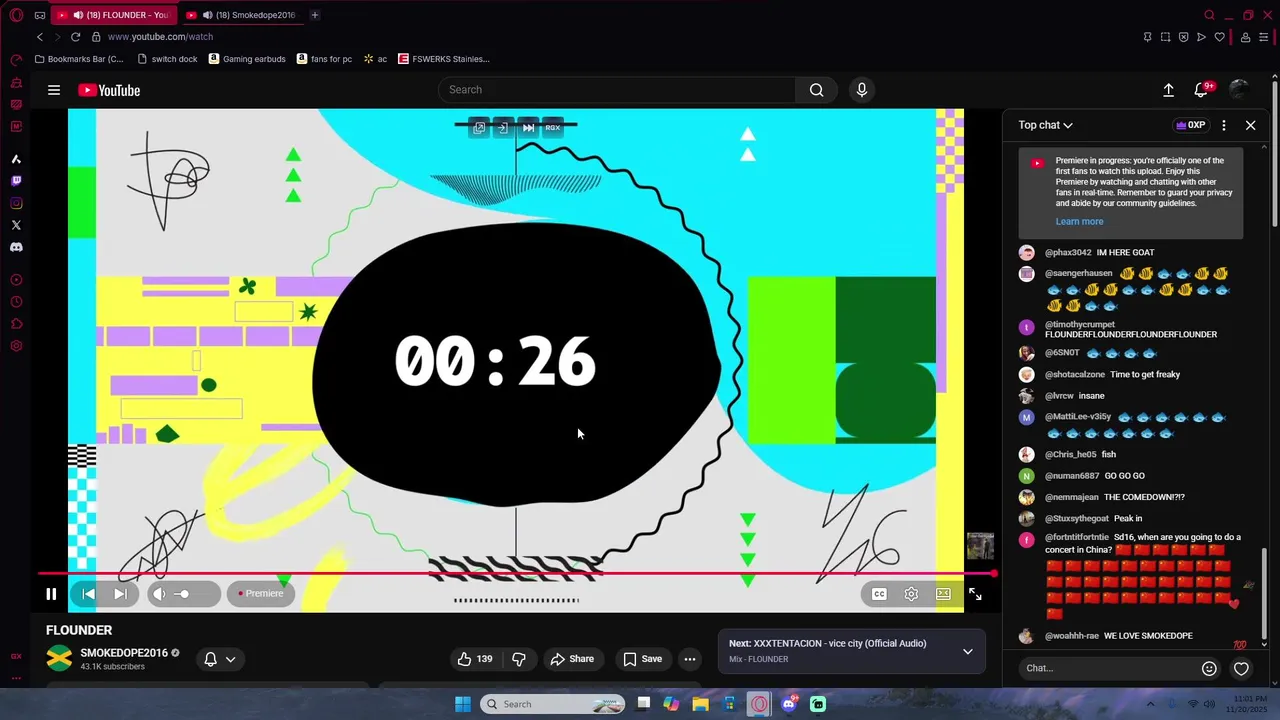Click the Premiere live indicator
The width and height of the screenshot is (1280, 720).
coord(260,594)
